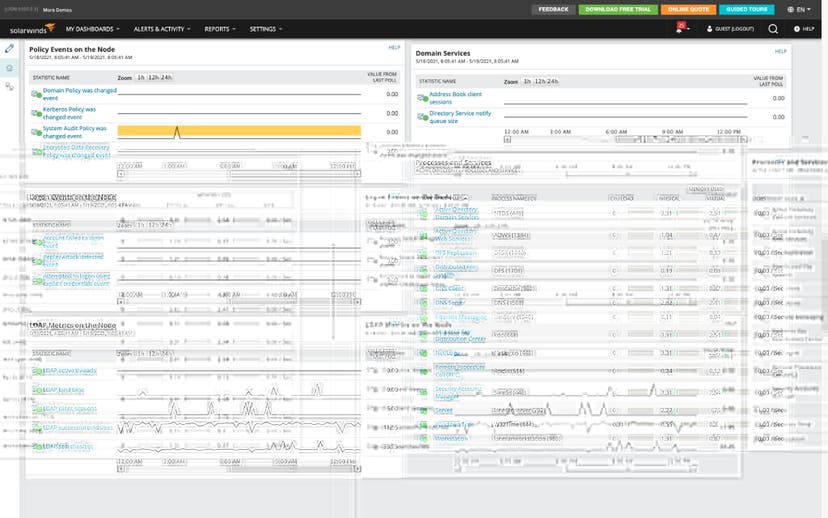The image size is (828, 518).
Task: Set Domain Services zoom to 12h
Action: pyautogui.click(x=540, y=81)
